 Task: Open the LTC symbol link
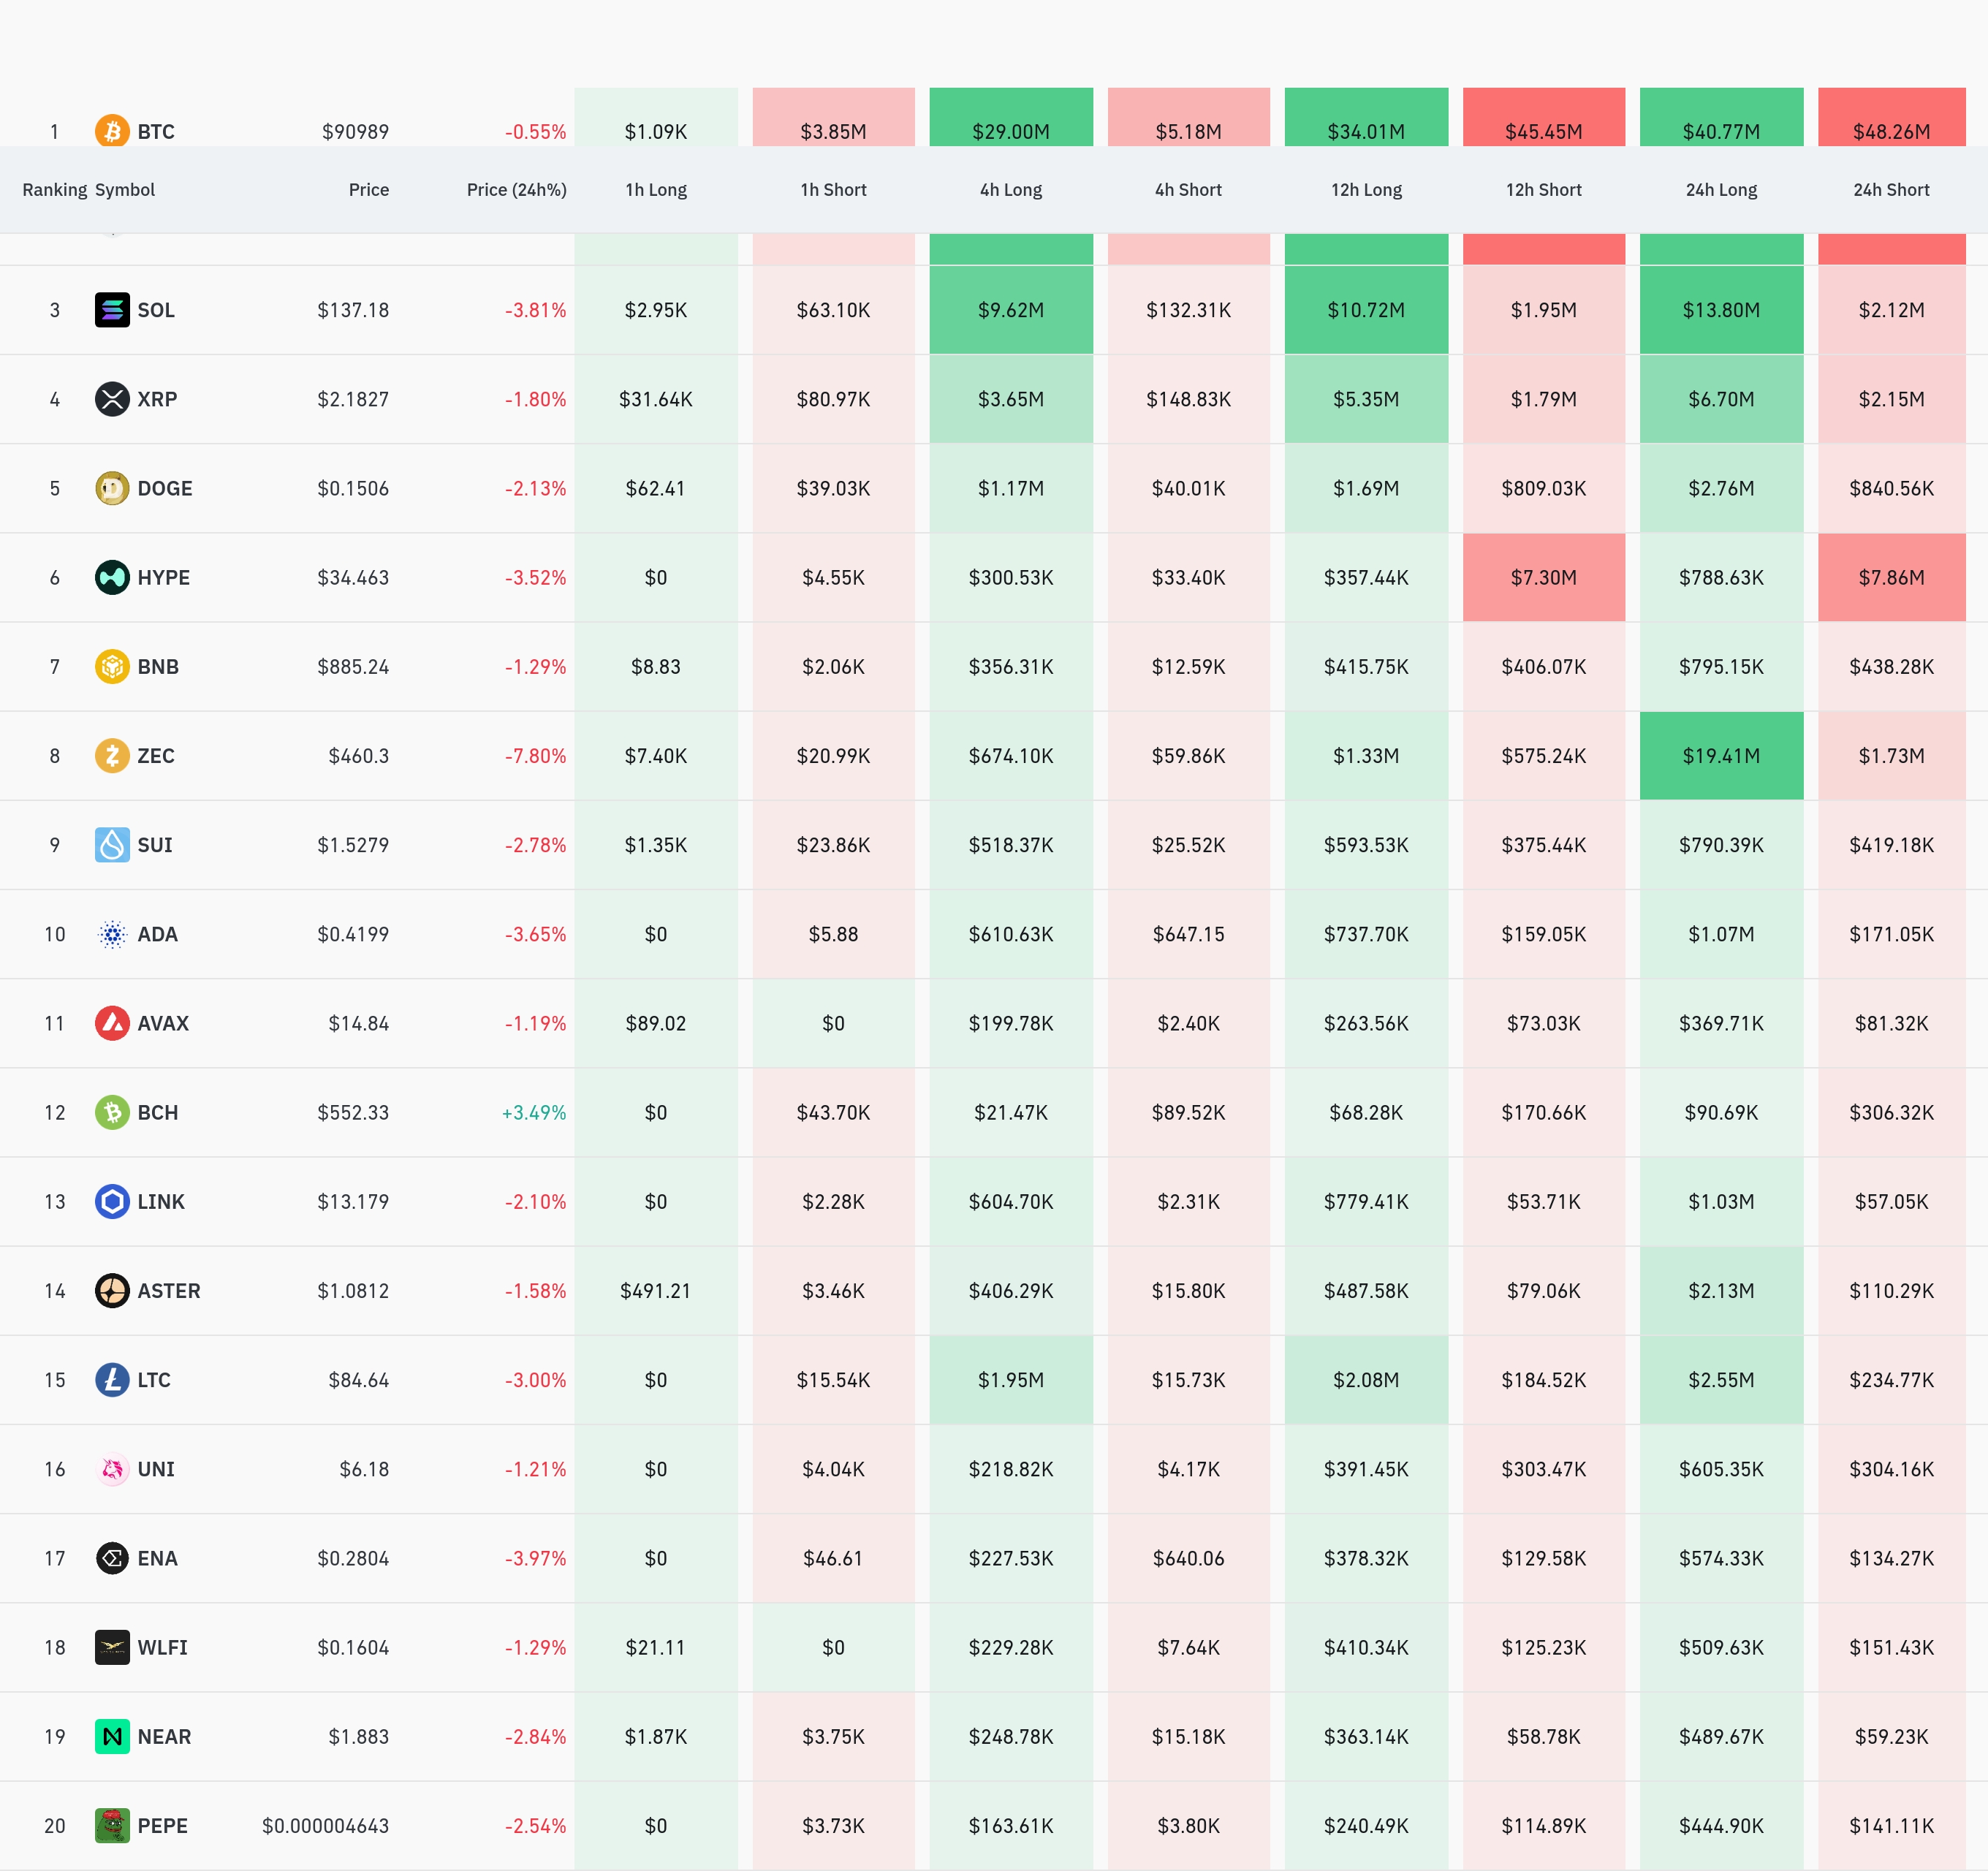coord(154,1380)
